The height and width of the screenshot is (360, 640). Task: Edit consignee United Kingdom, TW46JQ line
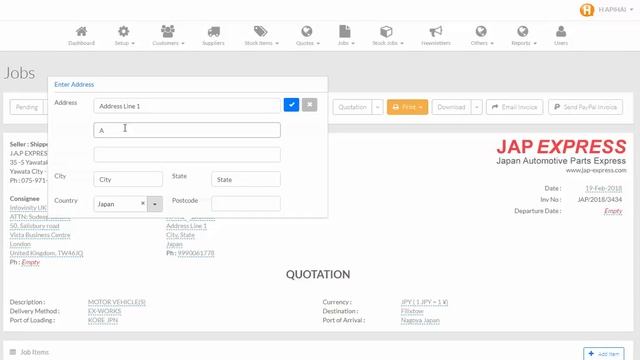point(46,253)
